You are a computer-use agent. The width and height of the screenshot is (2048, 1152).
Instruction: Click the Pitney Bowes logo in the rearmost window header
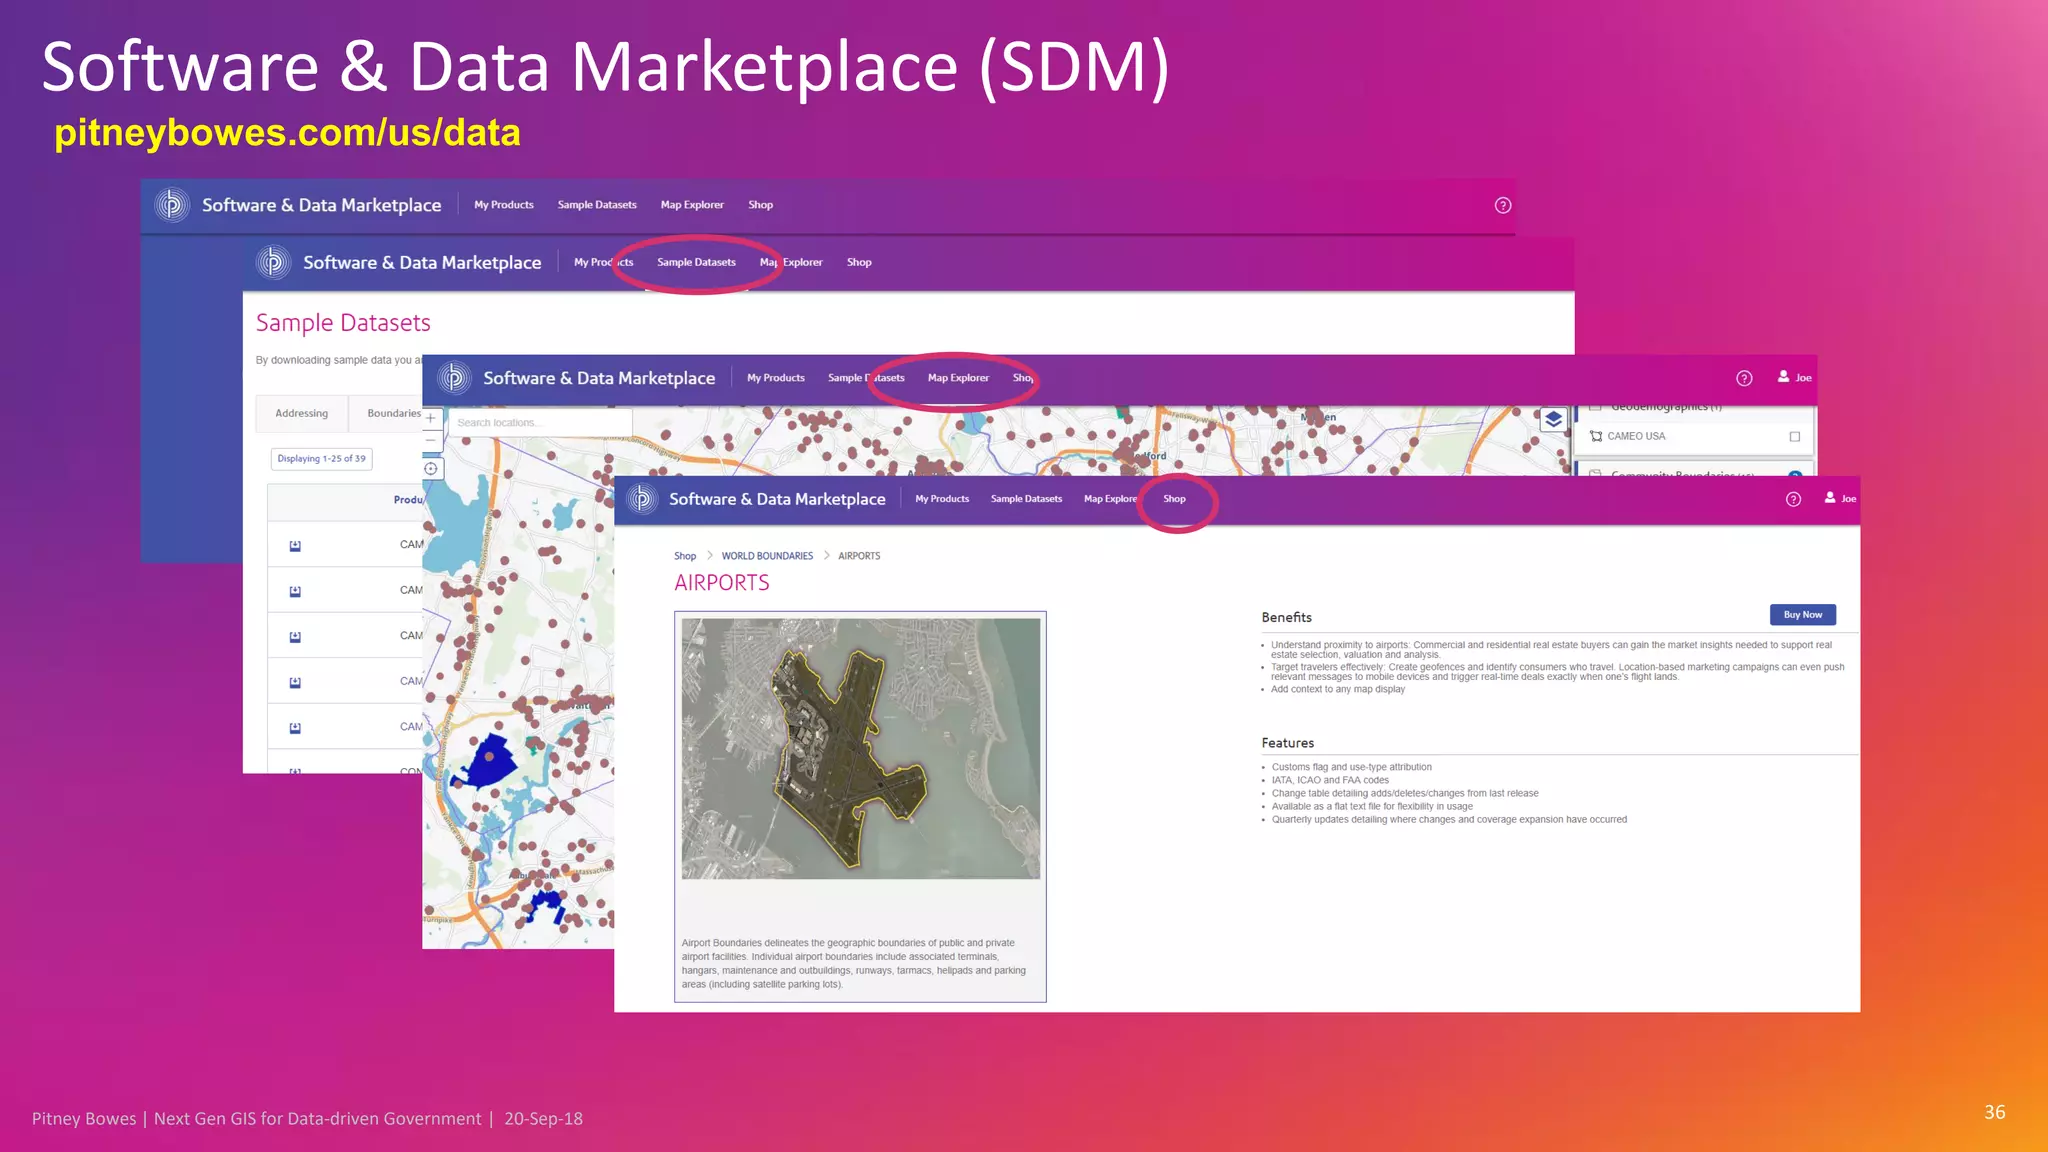(172, 205)
